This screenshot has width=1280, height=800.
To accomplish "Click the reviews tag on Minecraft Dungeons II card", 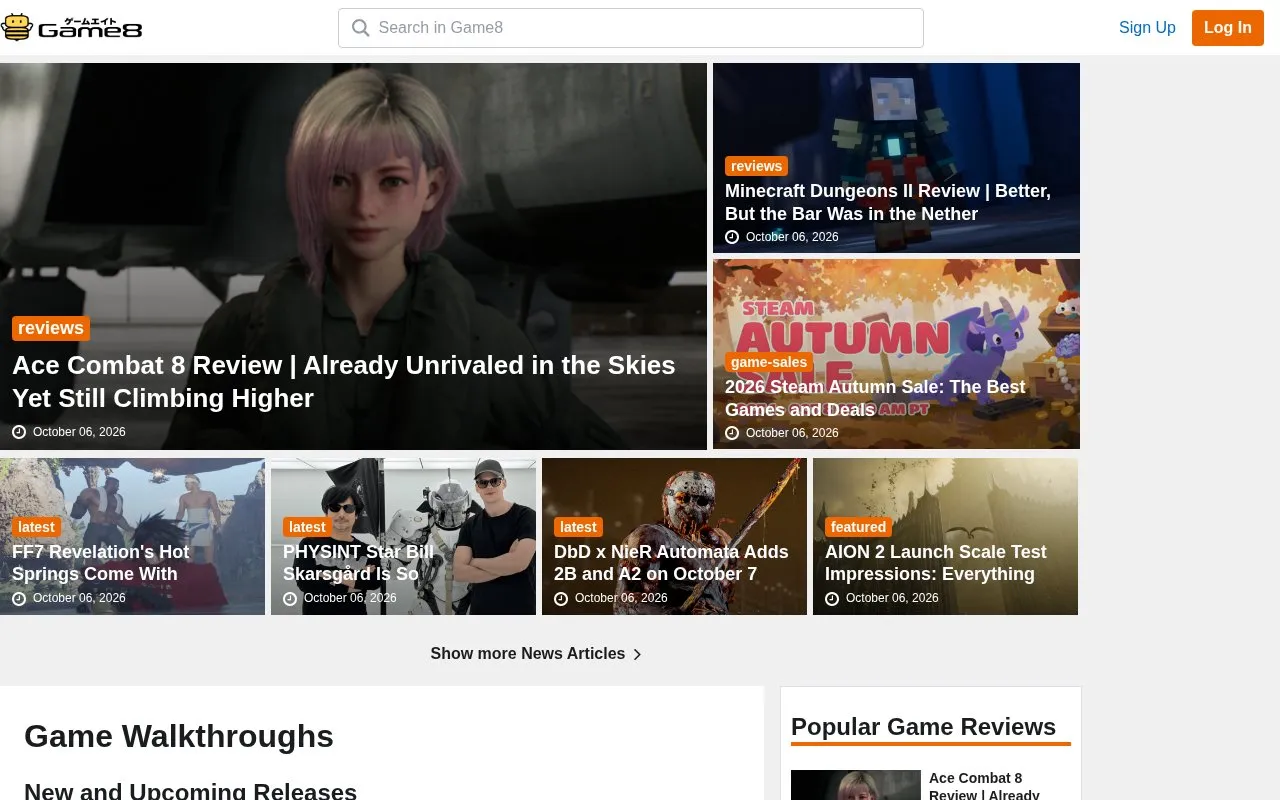I will pos(756,166).
